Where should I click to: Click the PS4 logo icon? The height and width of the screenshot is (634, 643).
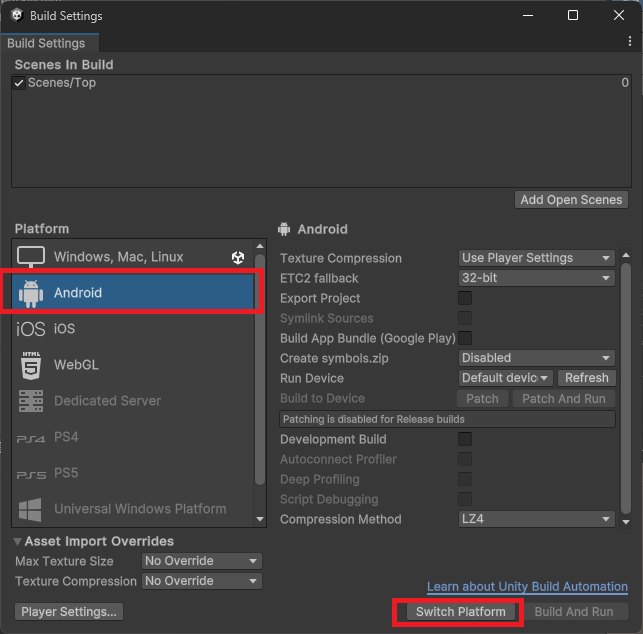pyautogui.click(x=31, y=439)
